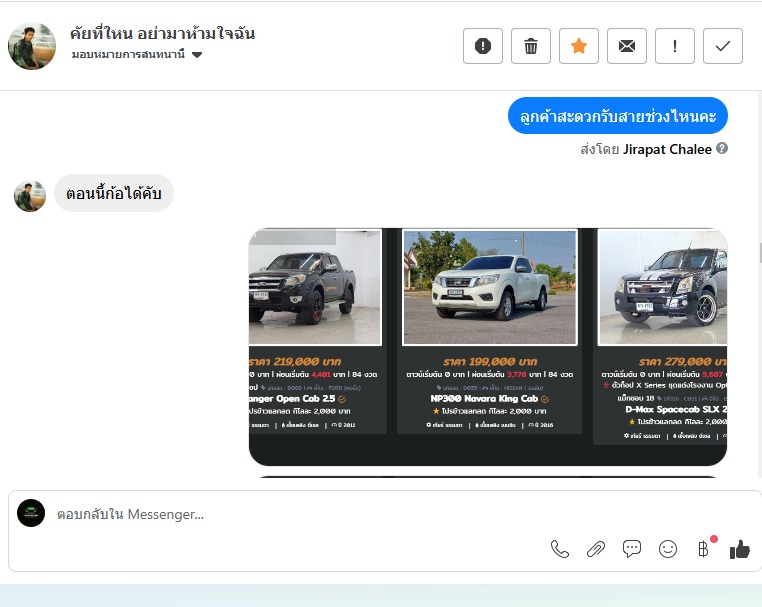Click the Baht payment icon

click(703, 549)
